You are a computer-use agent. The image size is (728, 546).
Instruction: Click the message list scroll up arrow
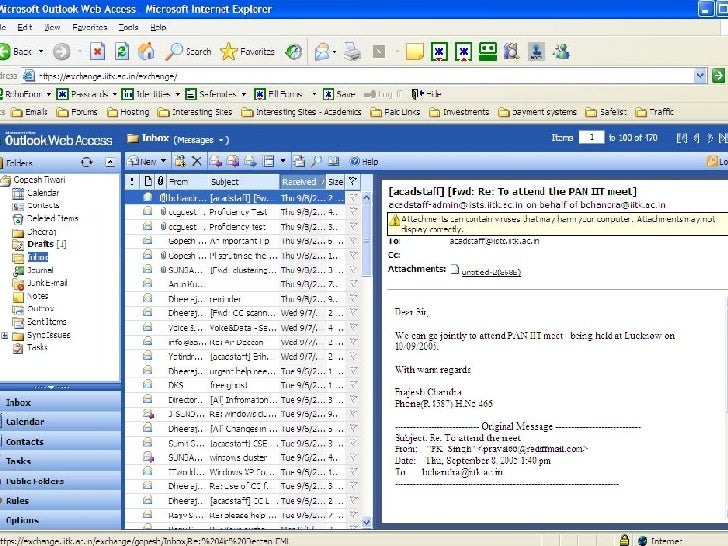tap(366, 198)
